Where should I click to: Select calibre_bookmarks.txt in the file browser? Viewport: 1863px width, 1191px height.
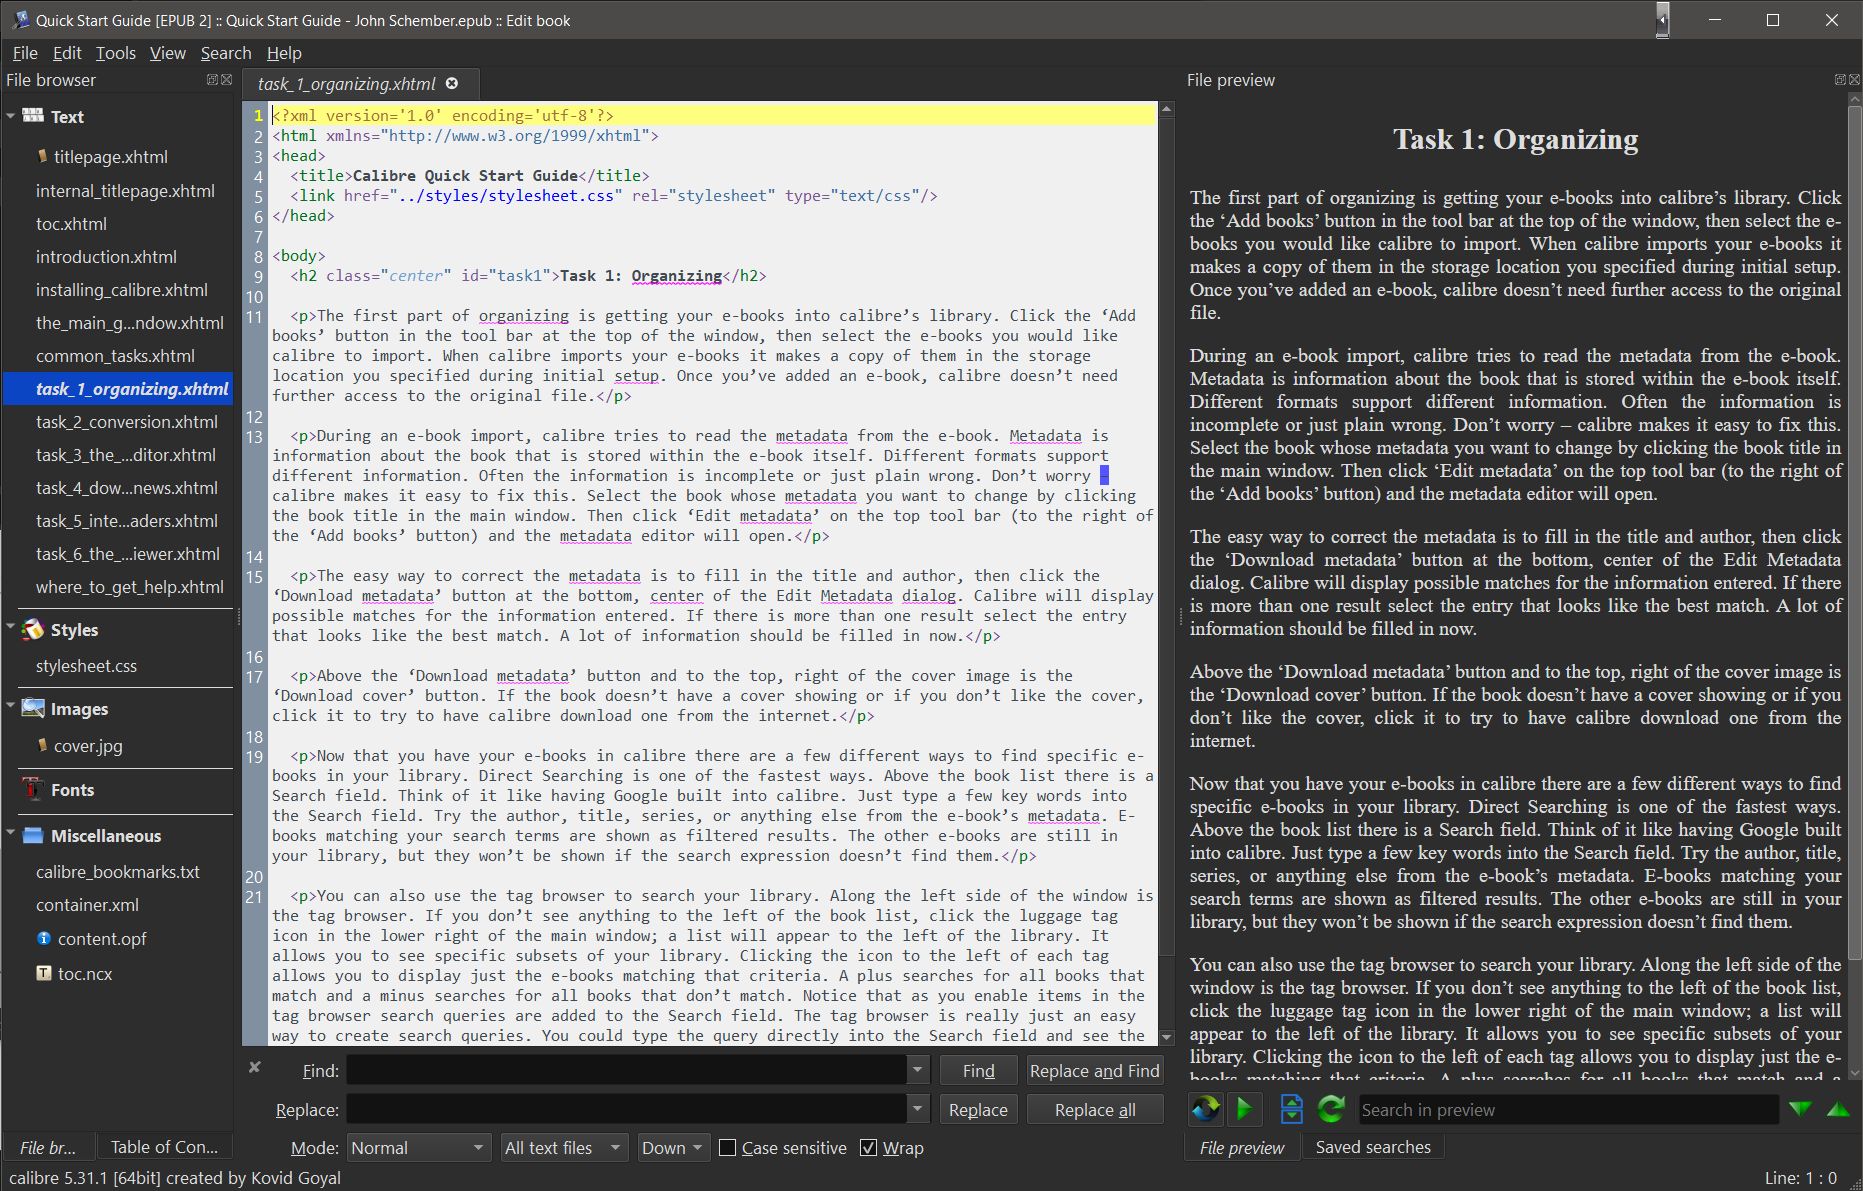pos(118,871)
